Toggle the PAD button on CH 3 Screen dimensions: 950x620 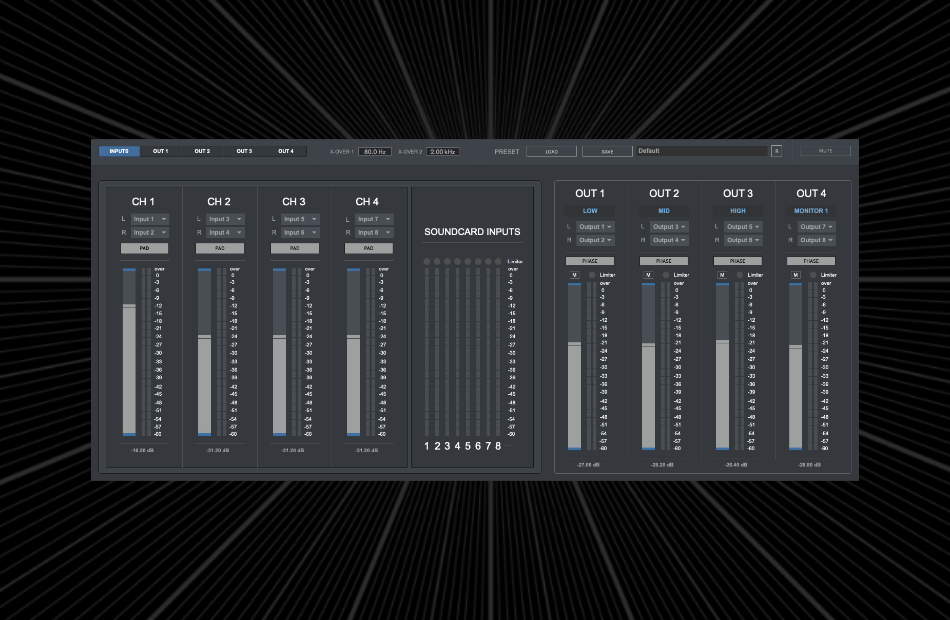pyautogui.click(x=295, y=248)
